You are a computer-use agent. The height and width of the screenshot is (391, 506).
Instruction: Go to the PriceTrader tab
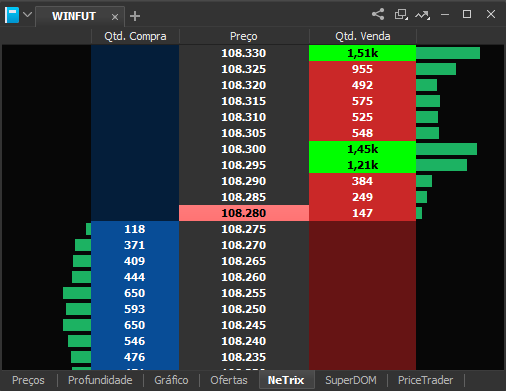tap(425, 380)
